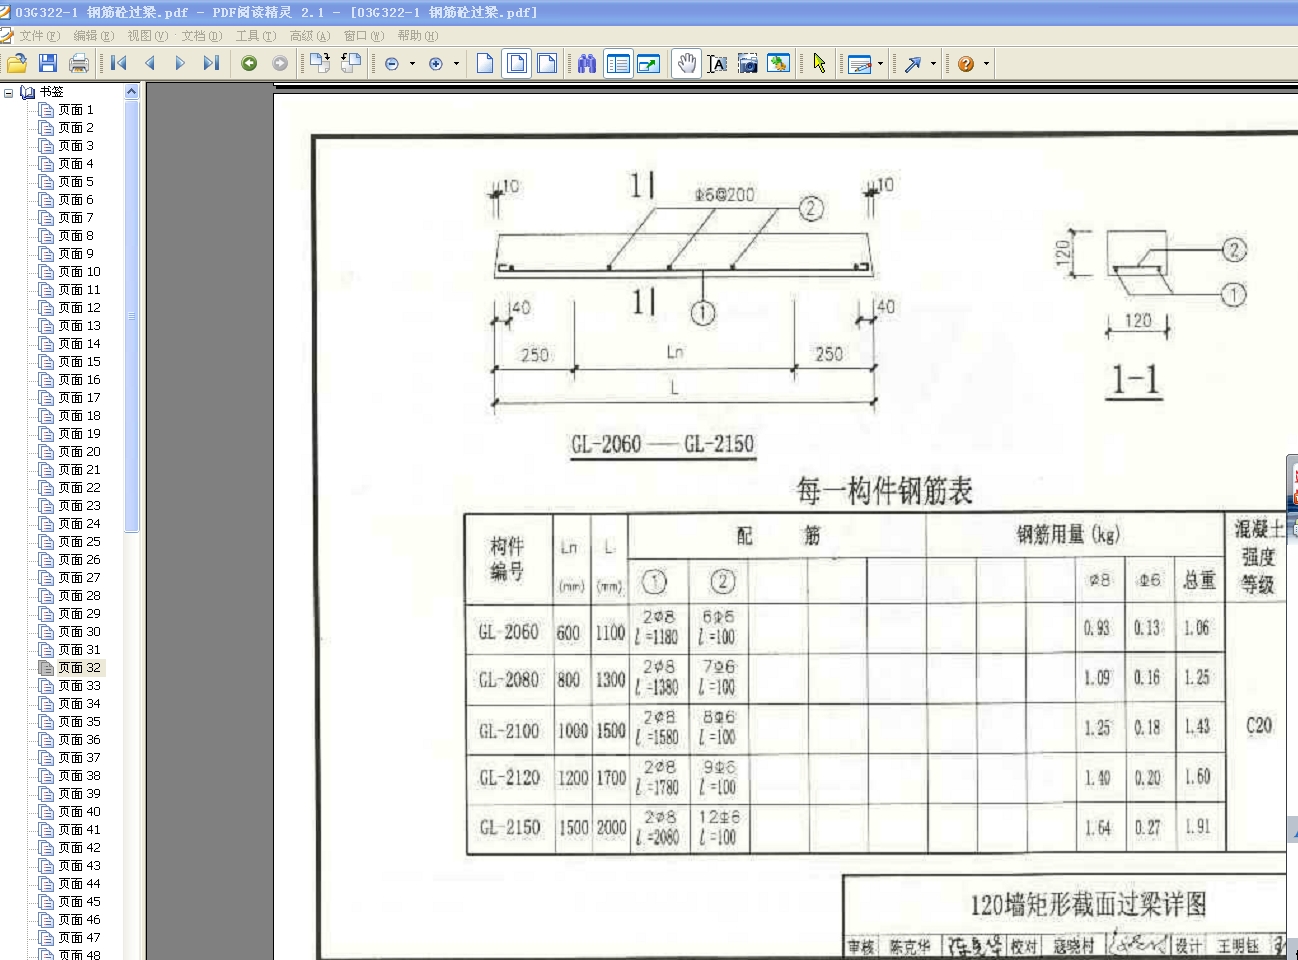
Task: Click the Print icon
Action: [79, 64]
